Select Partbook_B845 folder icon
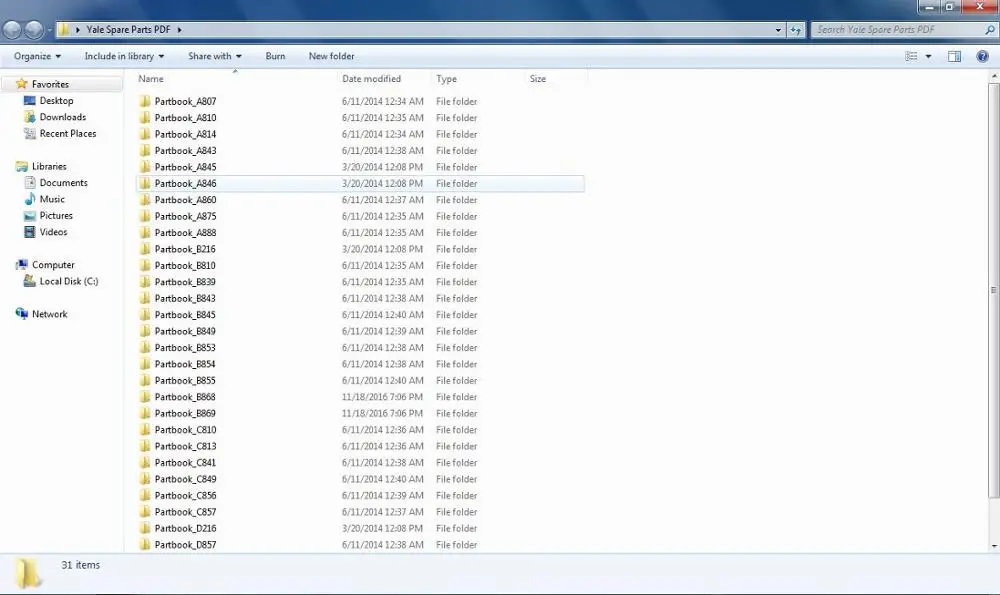This screenshot has height=595, width=1000. 145,315
